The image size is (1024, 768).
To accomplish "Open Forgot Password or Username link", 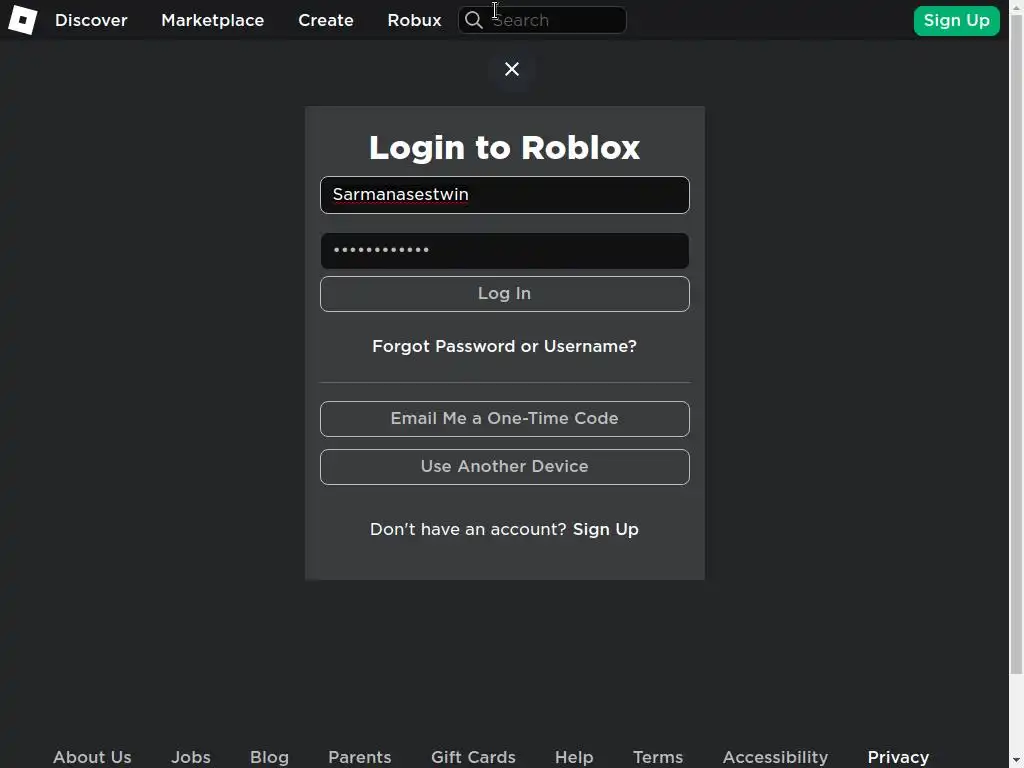I will click(504, 346).
